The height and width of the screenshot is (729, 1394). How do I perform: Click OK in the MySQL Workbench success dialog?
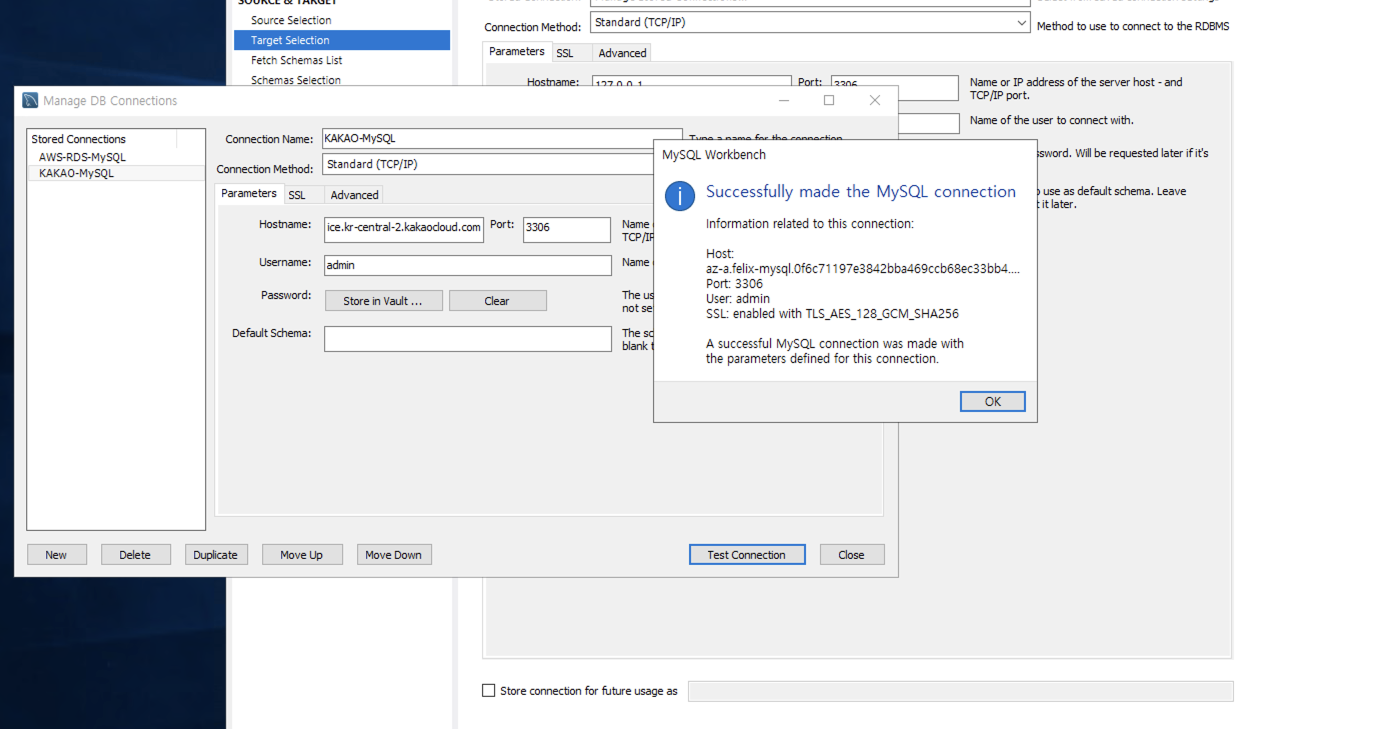(x=992, y=401)
